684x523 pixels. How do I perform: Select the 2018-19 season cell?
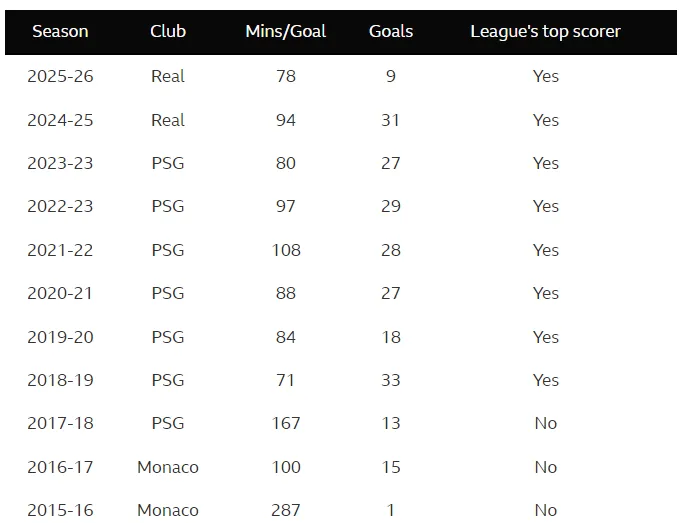click(x=60, y=380)
